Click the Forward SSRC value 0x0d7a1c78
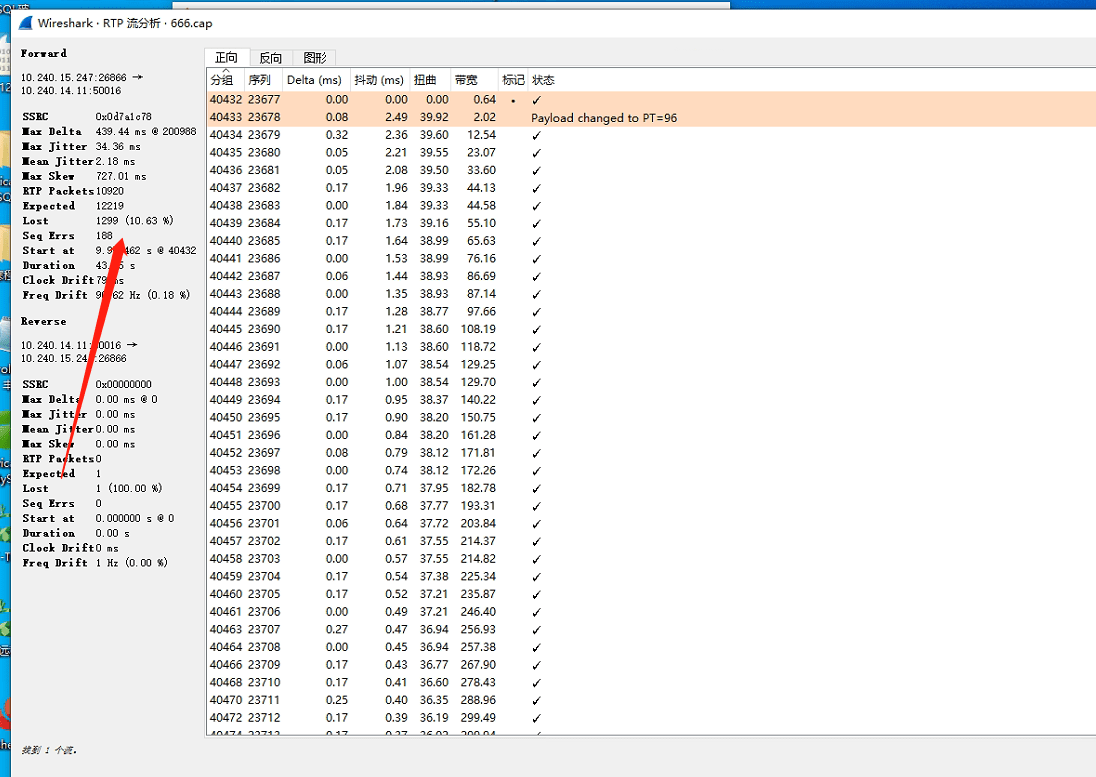 click(123, 117)
